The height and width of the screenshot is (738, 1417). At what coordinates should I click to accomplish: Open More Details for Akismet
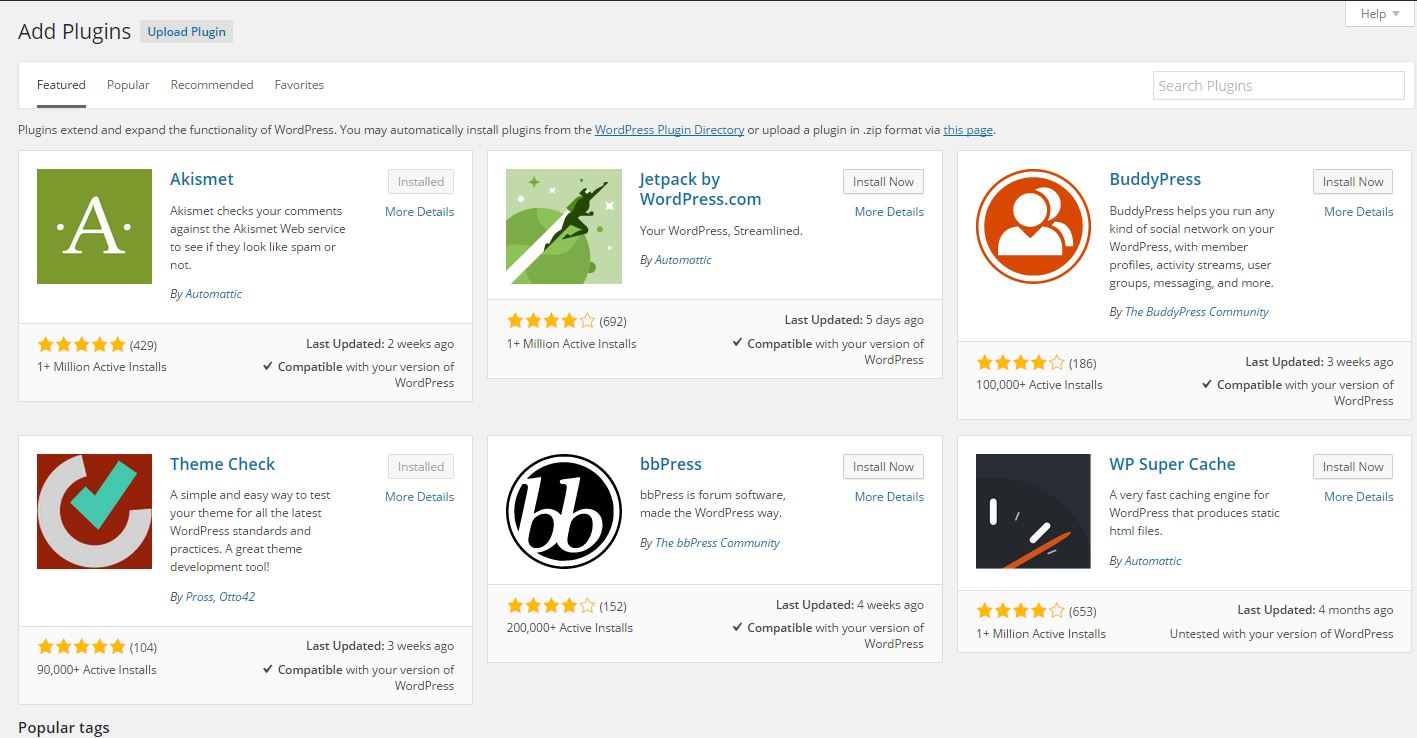pos(419,212)
